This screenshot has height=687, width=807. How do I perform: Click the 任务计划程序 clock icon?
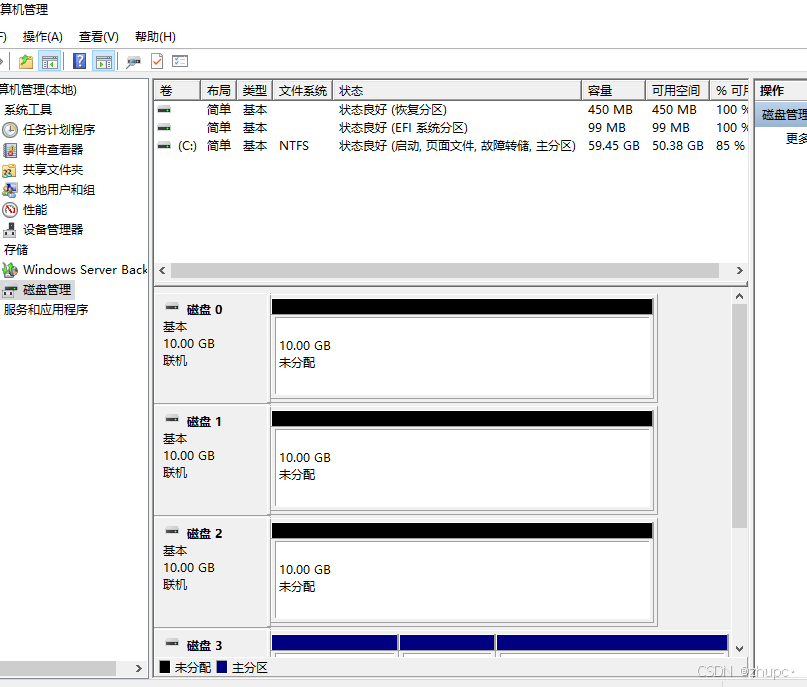[x=10, y=130]
